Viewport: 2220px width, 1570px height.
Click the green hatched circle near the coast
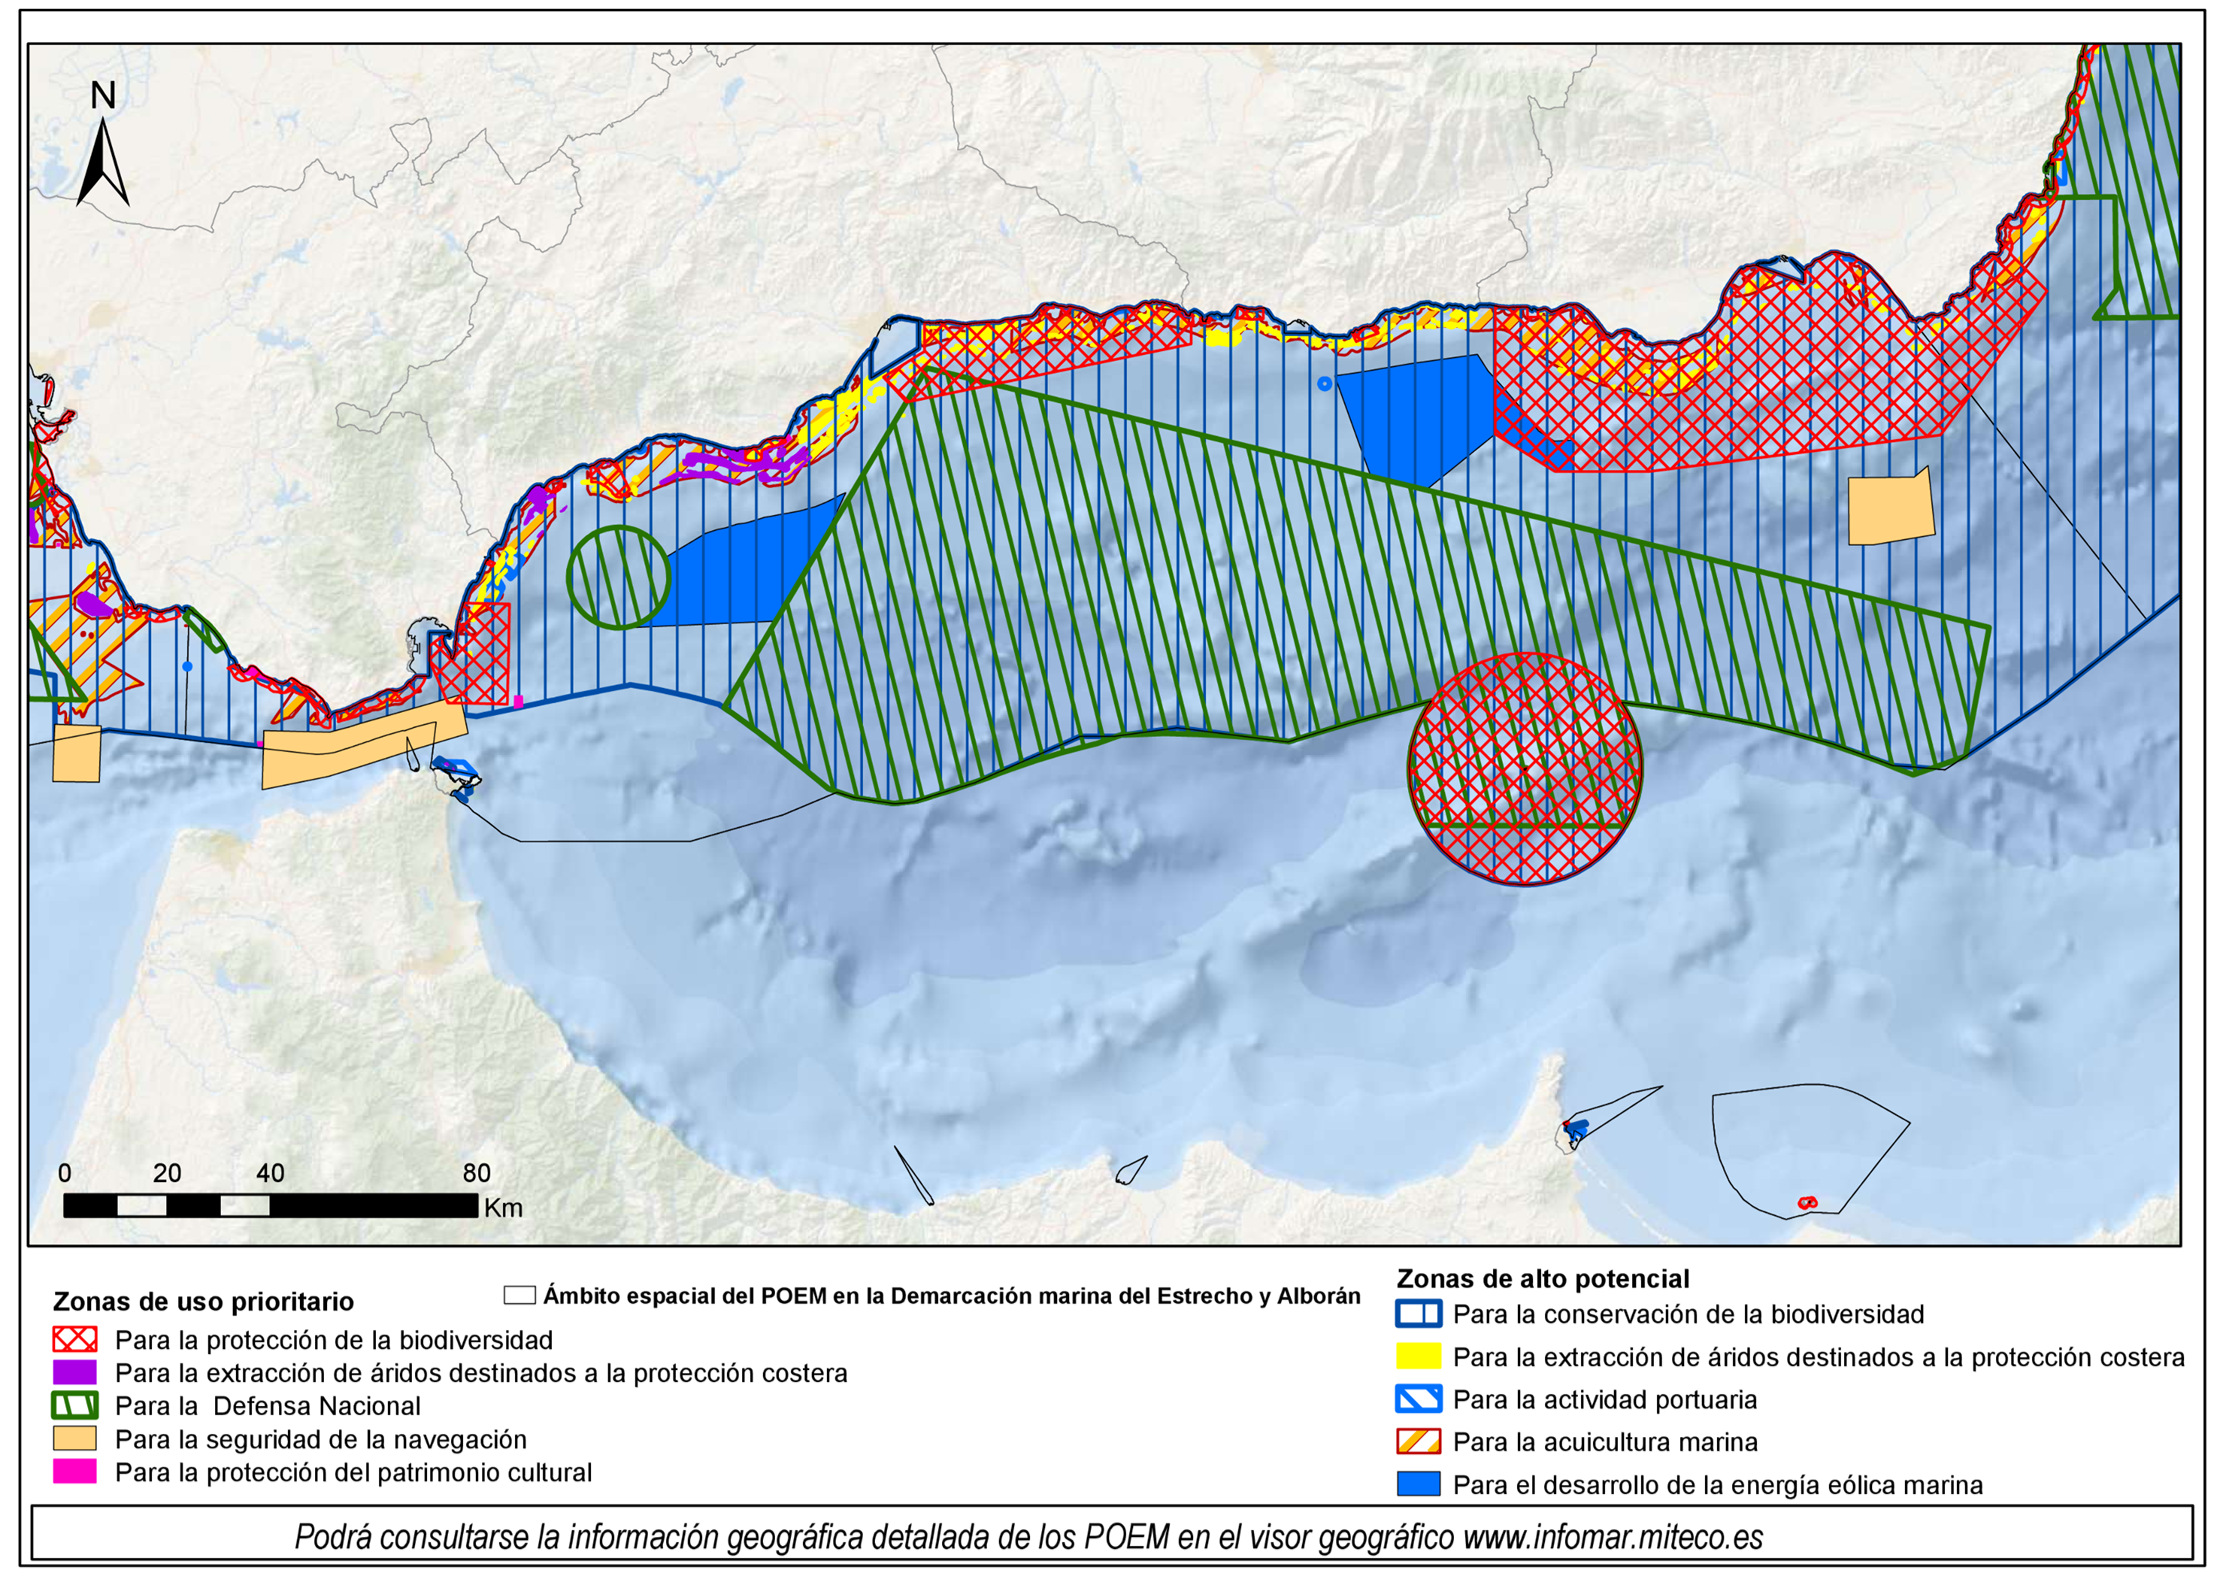(618, 577)
